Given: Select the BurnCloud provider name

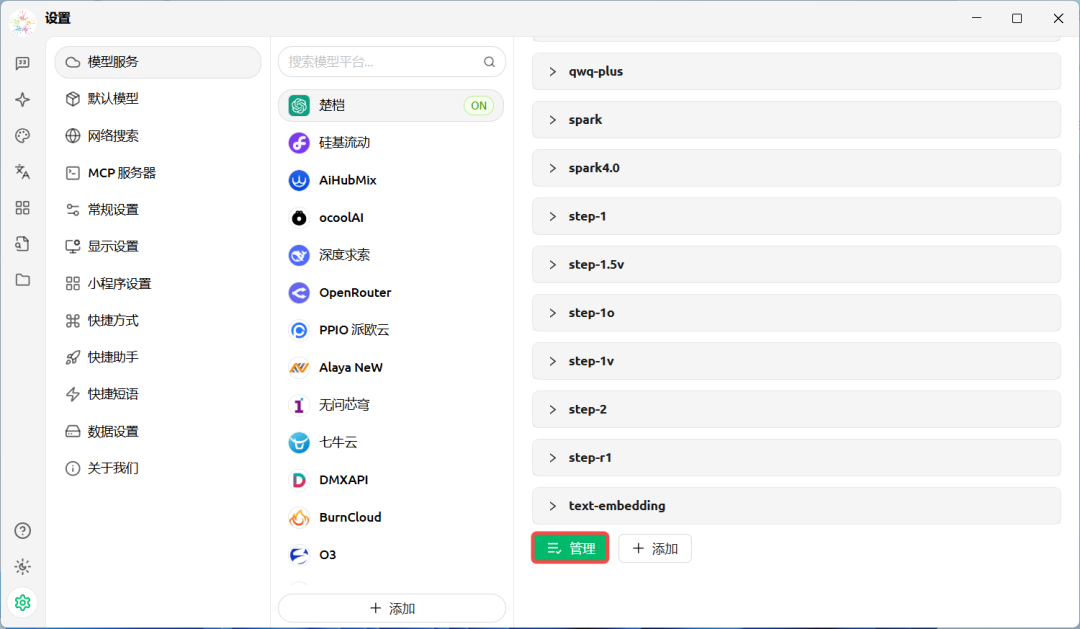Looking at the screenshot, I should tap(350, 517).
